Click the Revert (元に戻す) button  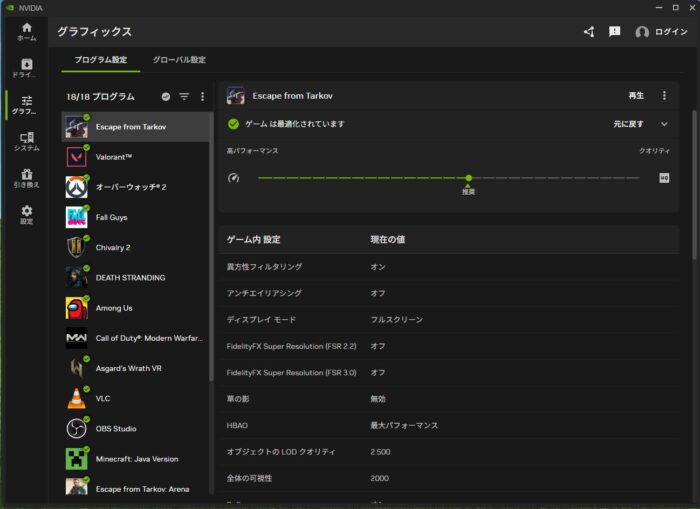pyautogui.click(x=628, y=124)
